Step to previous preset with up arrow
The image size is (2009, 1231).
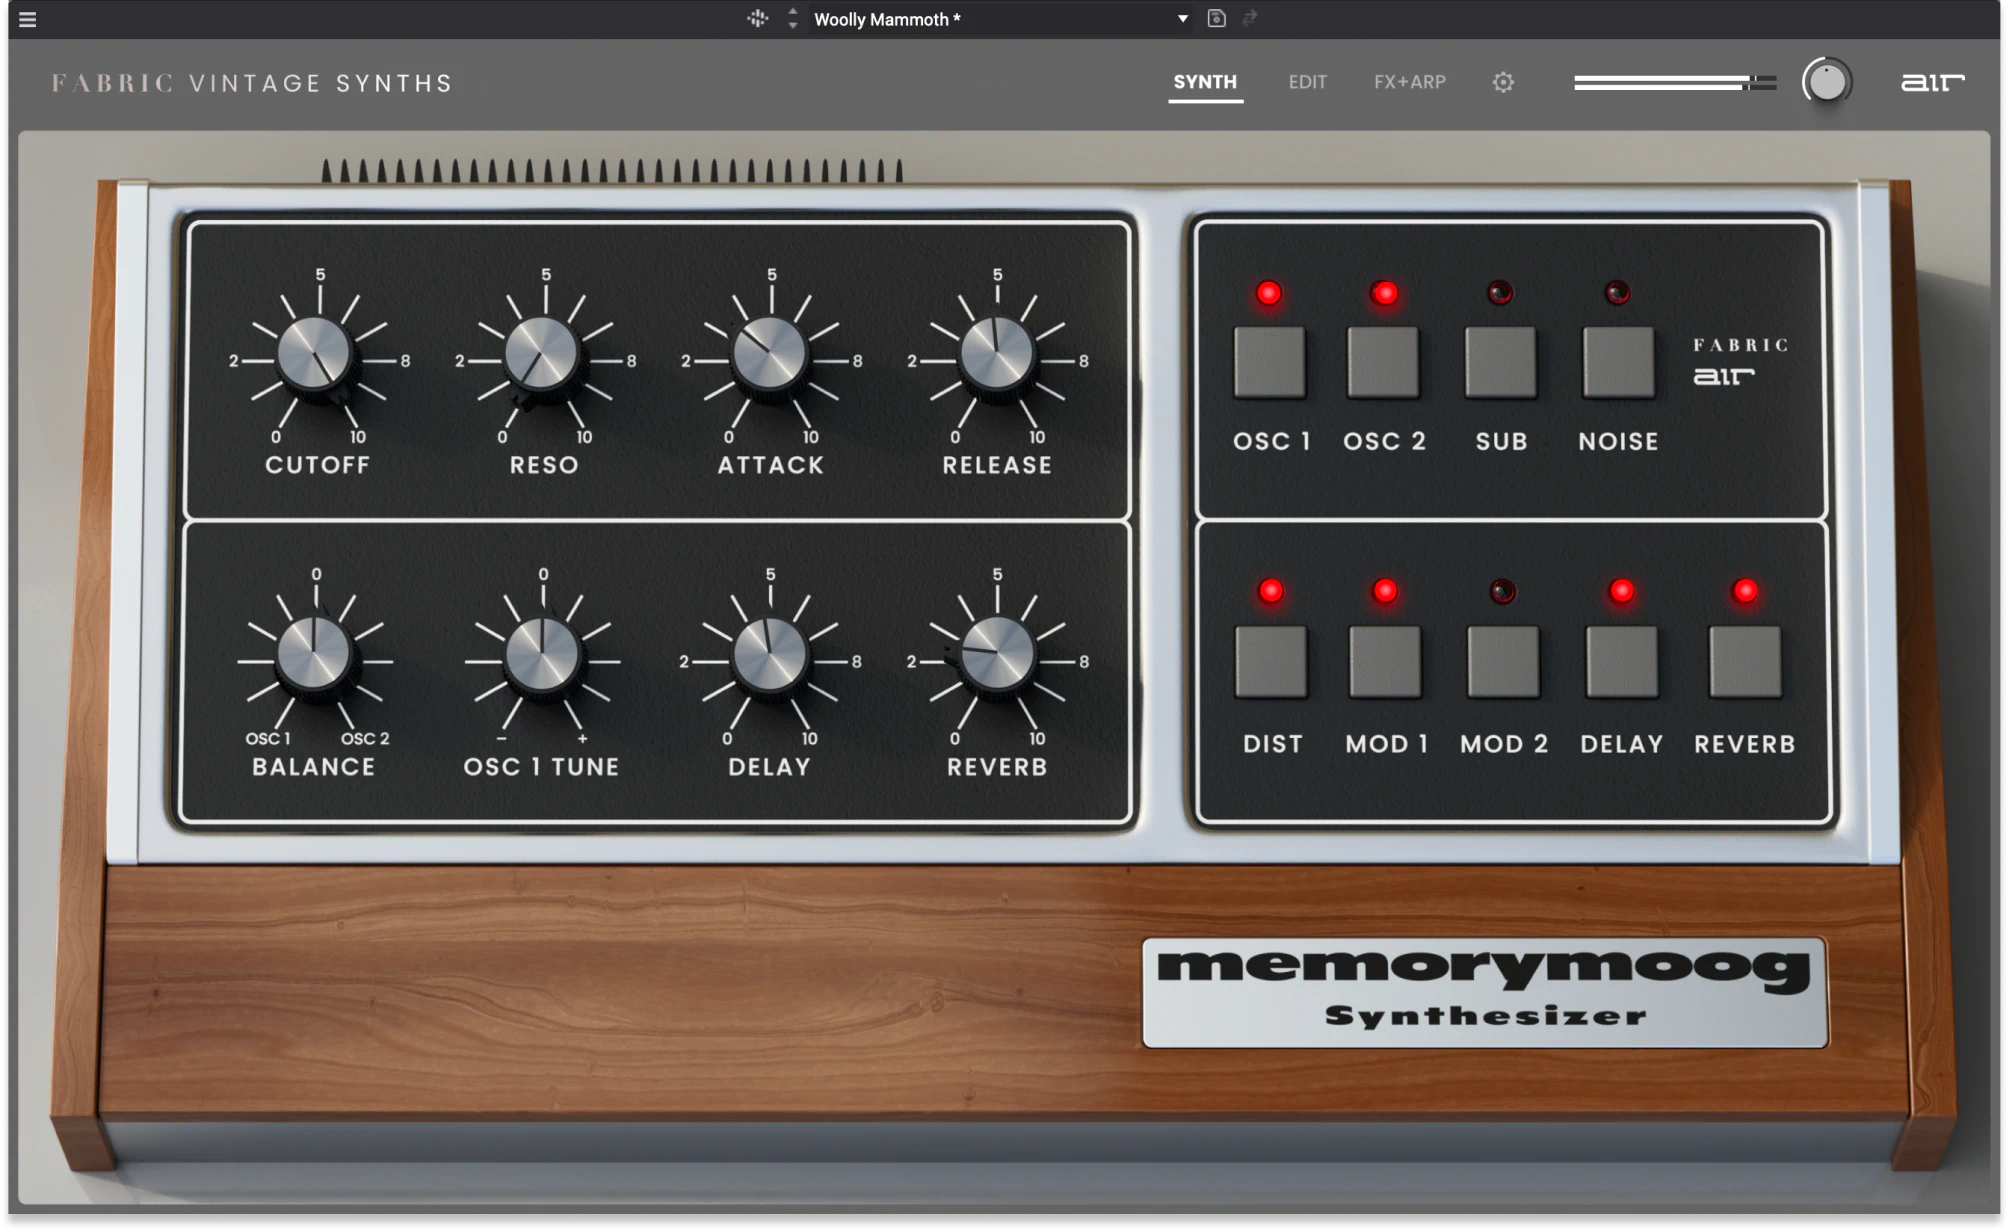pyautogui.click(x=793, y=11)
